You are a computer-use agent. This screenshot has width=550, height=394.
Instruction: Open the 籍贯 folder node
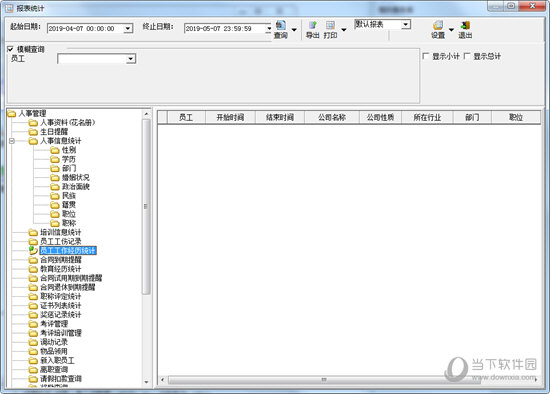(x=63, y=205)
